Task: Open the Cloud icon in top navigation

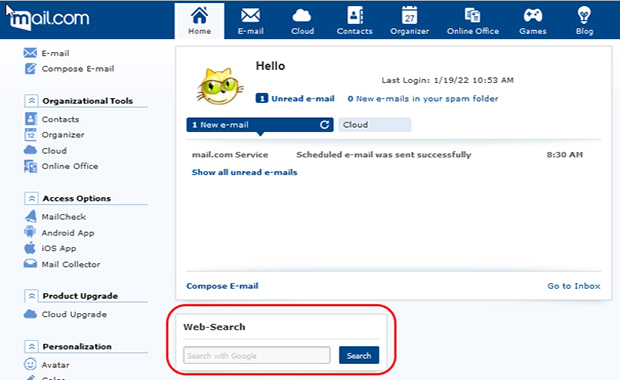Action: click(302, 16)
